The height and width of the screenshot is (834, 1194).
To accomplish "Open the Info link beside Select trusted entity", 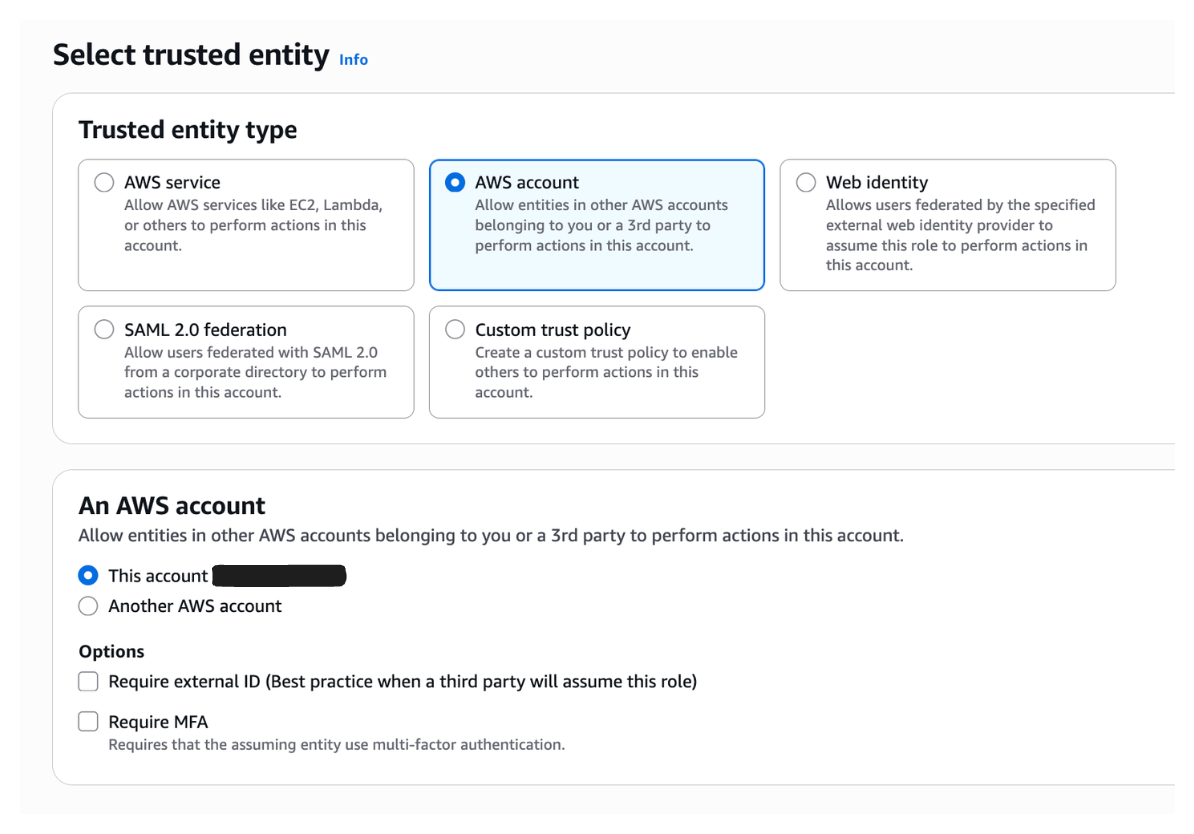I will pyautogui.click(x=353, y=59).
